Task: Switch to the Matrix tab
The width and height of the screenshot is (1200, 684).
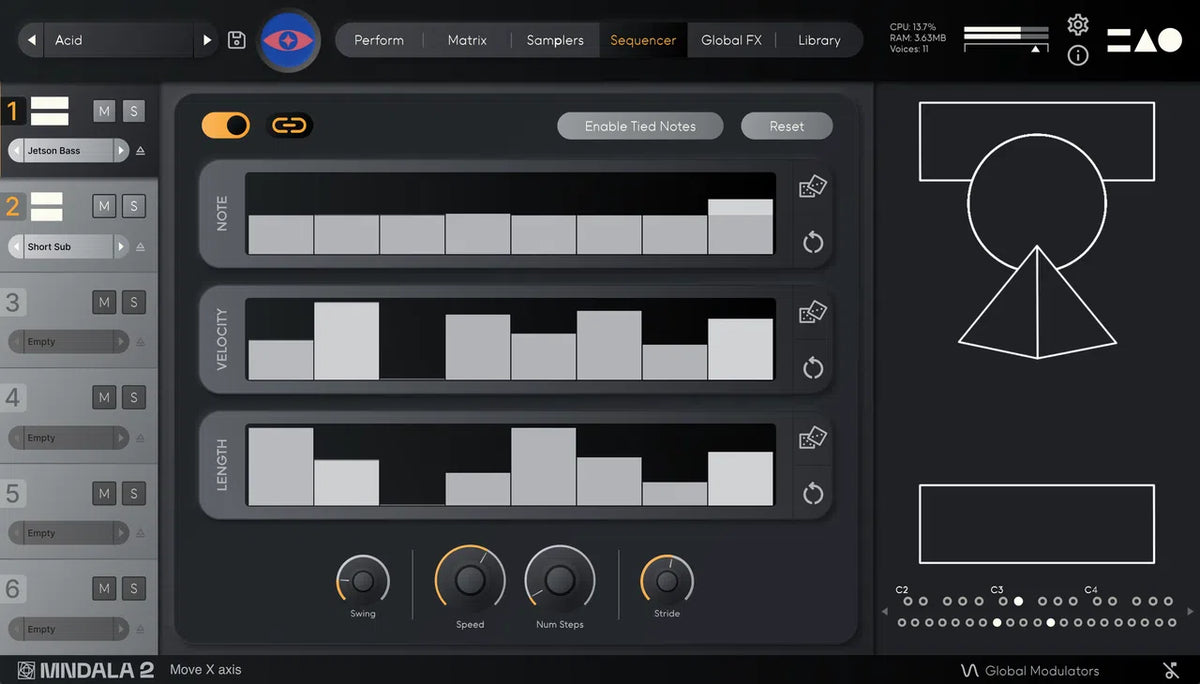Action: [467, 40]
